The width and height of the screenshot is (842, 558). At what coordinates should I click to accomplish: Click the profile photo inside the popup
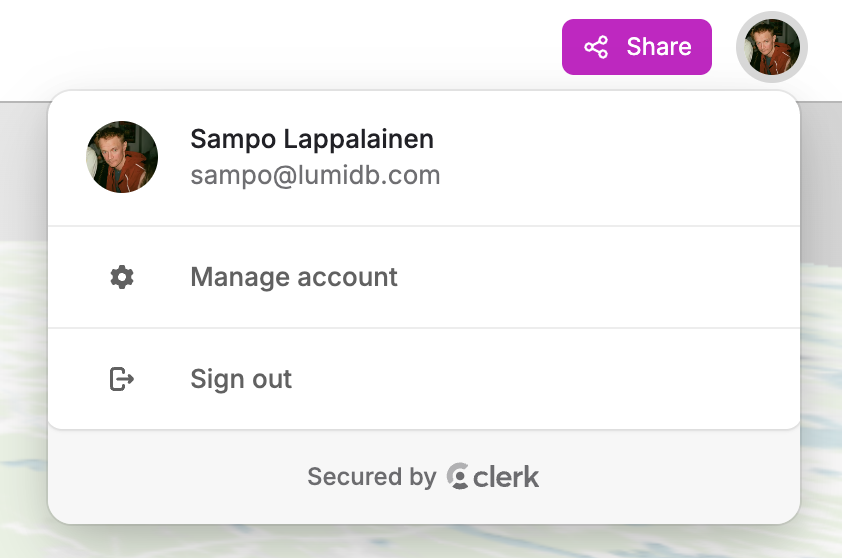click(x=122, y=157)
